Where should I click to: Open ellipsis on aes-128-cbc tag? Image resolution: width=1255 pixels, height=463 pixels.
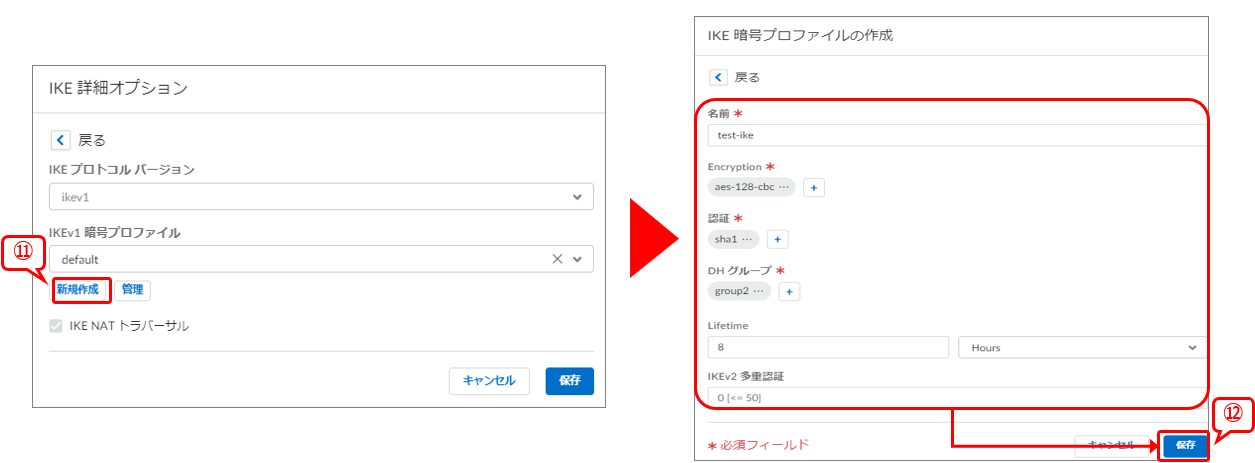783,187
